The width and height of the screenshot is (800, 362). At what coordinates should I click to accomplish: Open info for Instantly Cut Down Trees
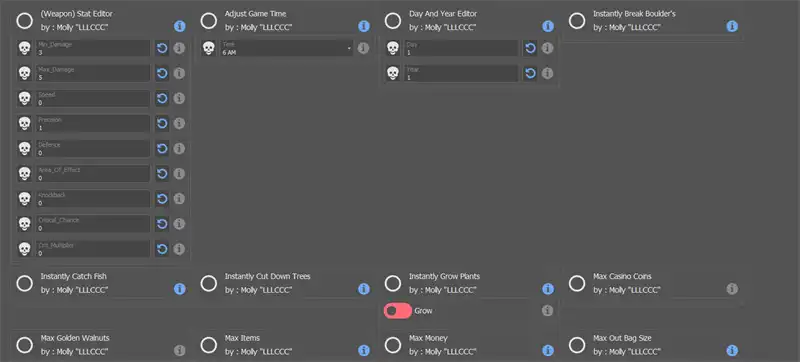(x=363, y=289)
